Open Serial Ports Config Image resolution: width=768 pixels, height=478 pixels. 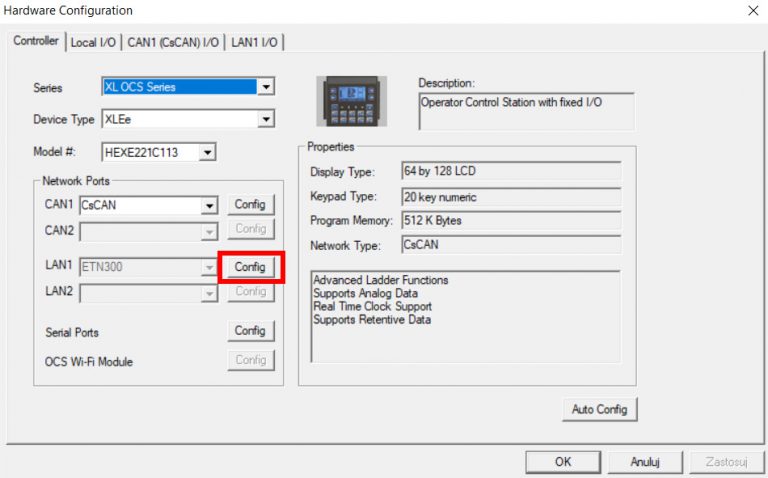[x=250, y=331]
